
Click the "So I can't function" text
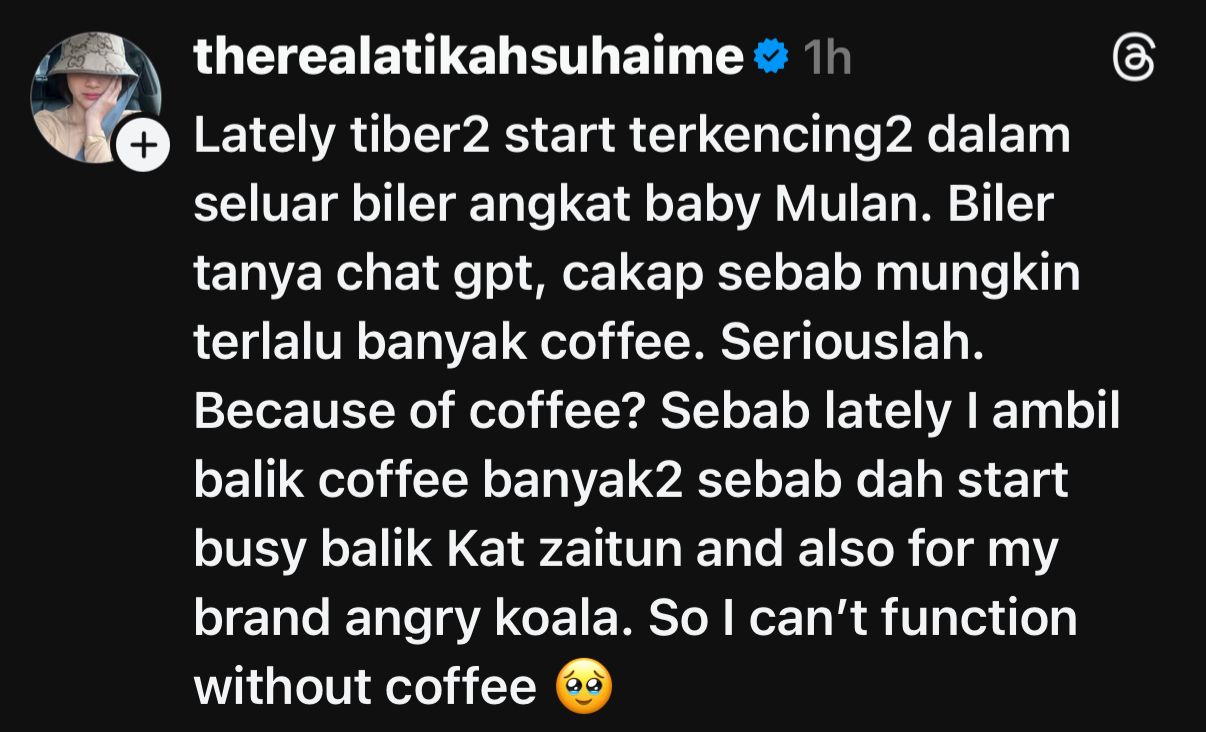pos(864,619)
